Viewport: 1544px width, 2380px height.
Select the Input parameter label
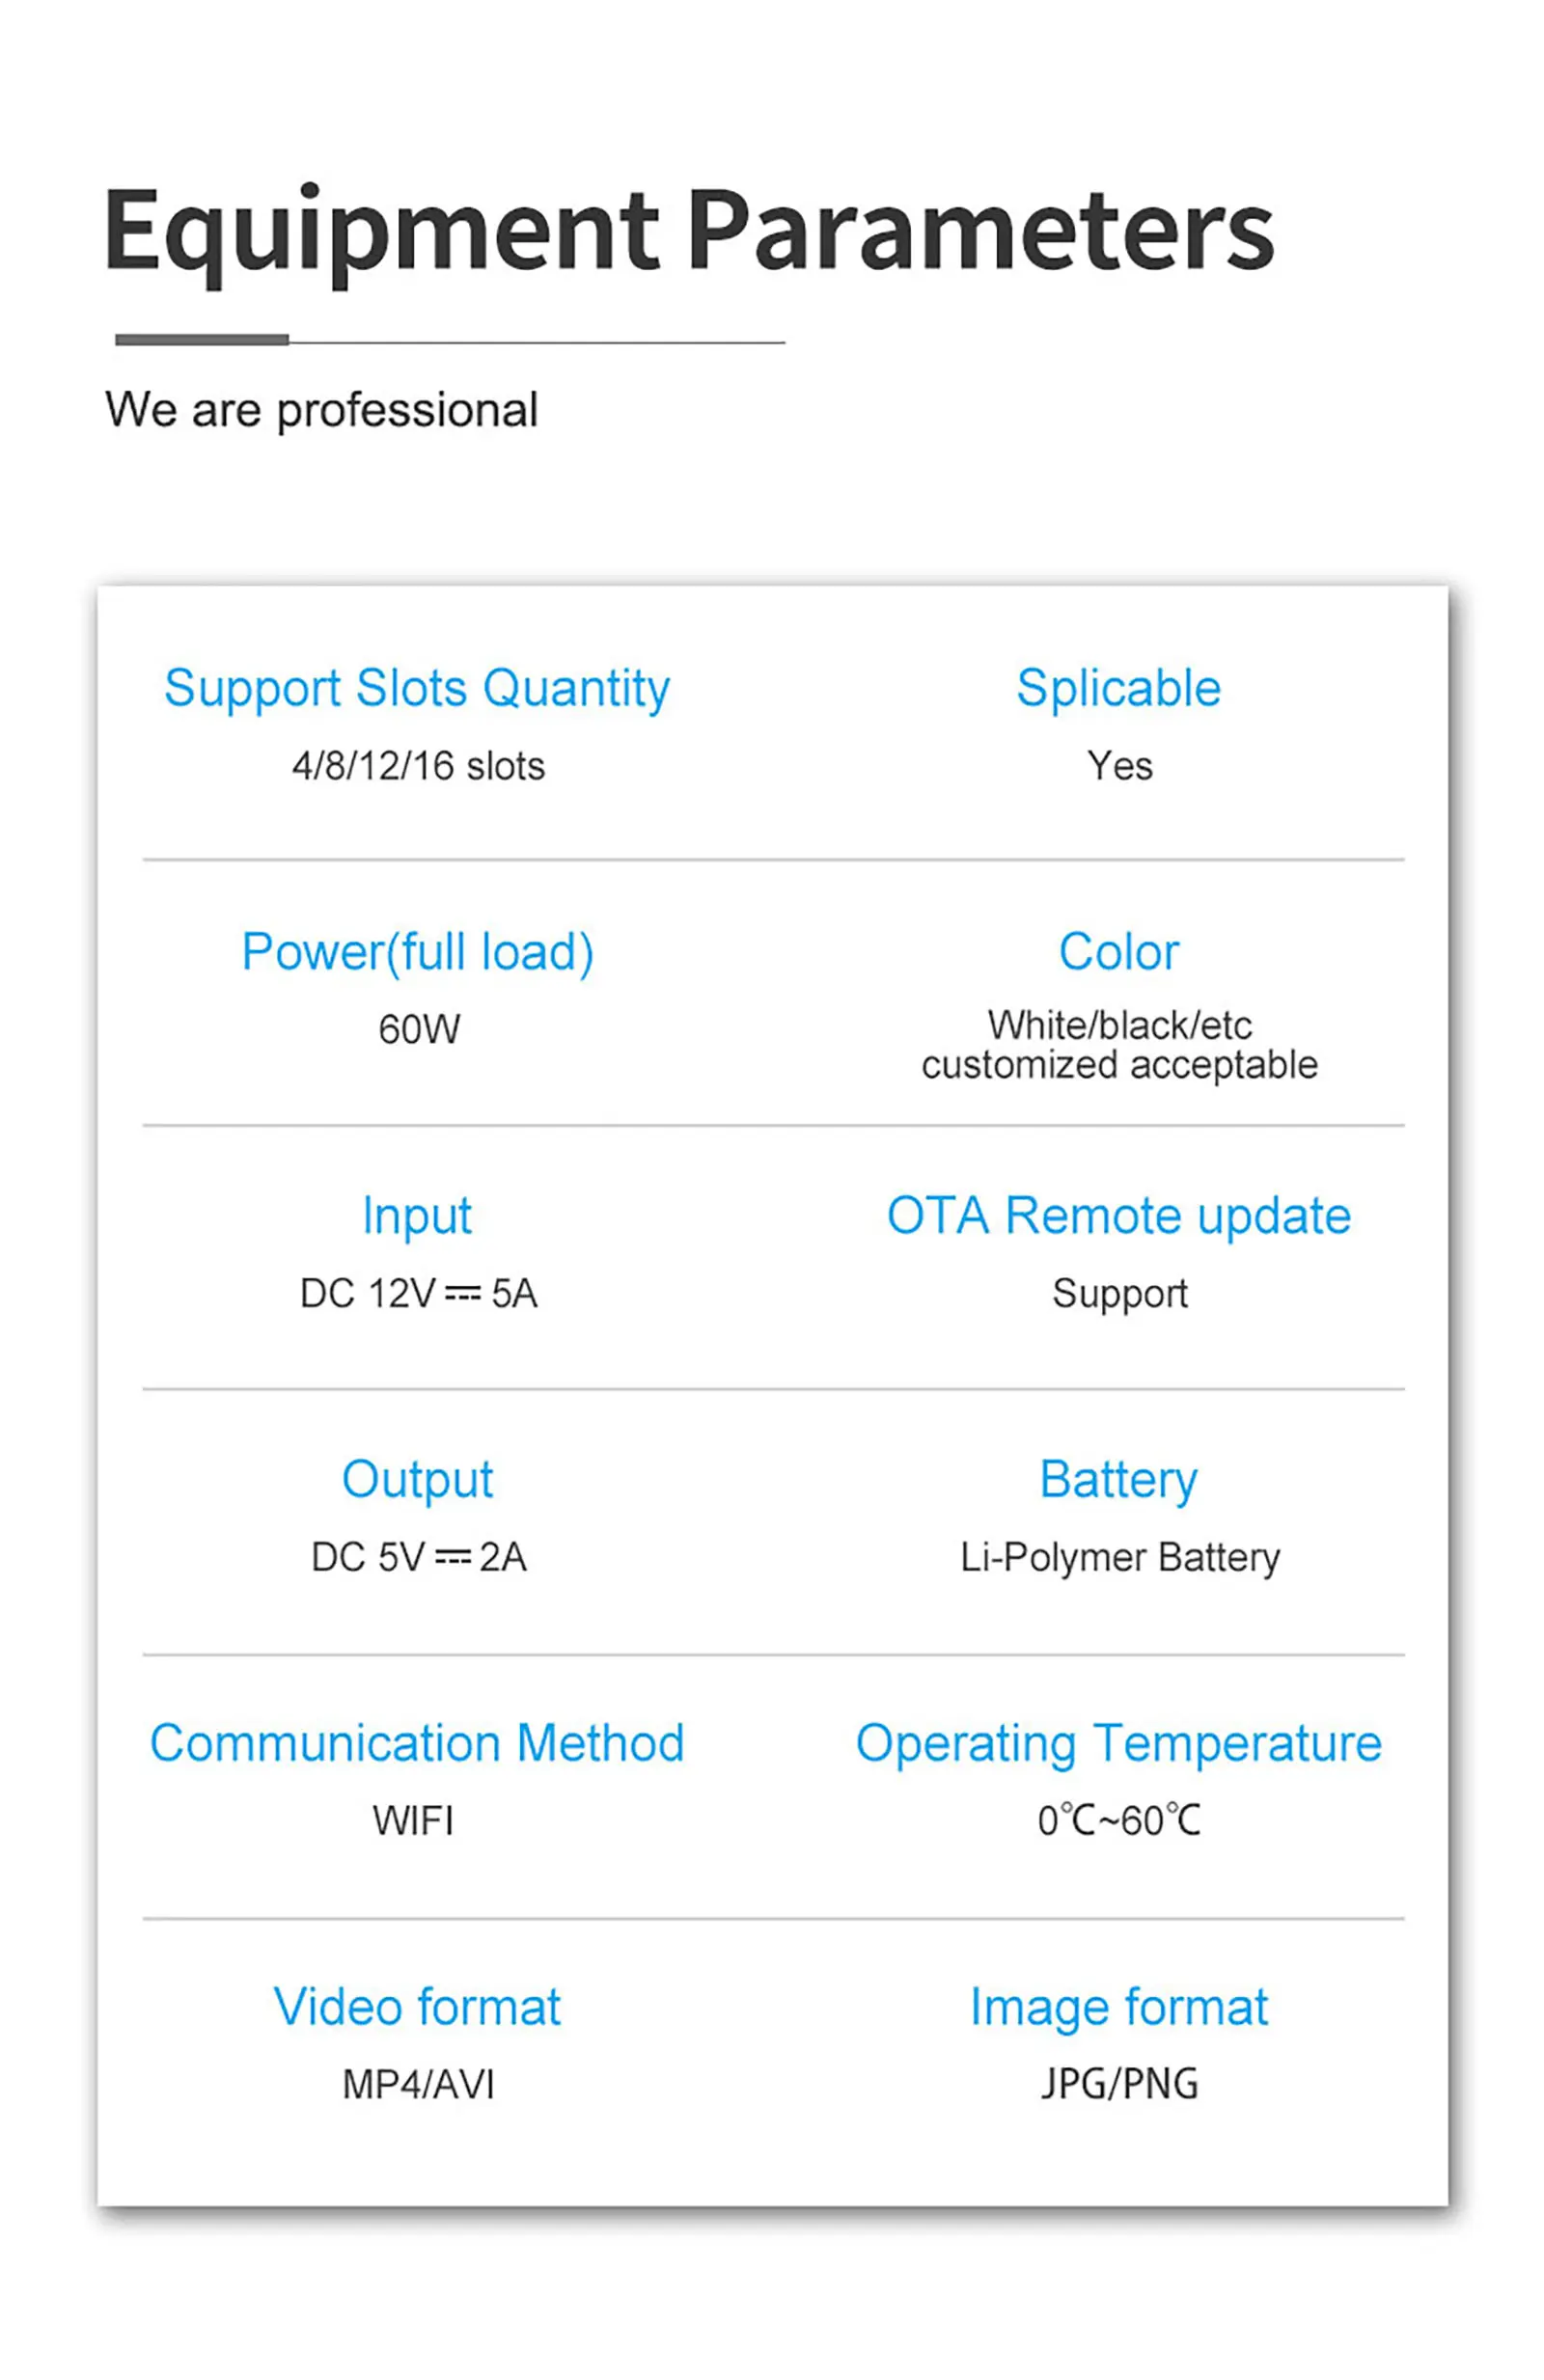click(417, 1217)
